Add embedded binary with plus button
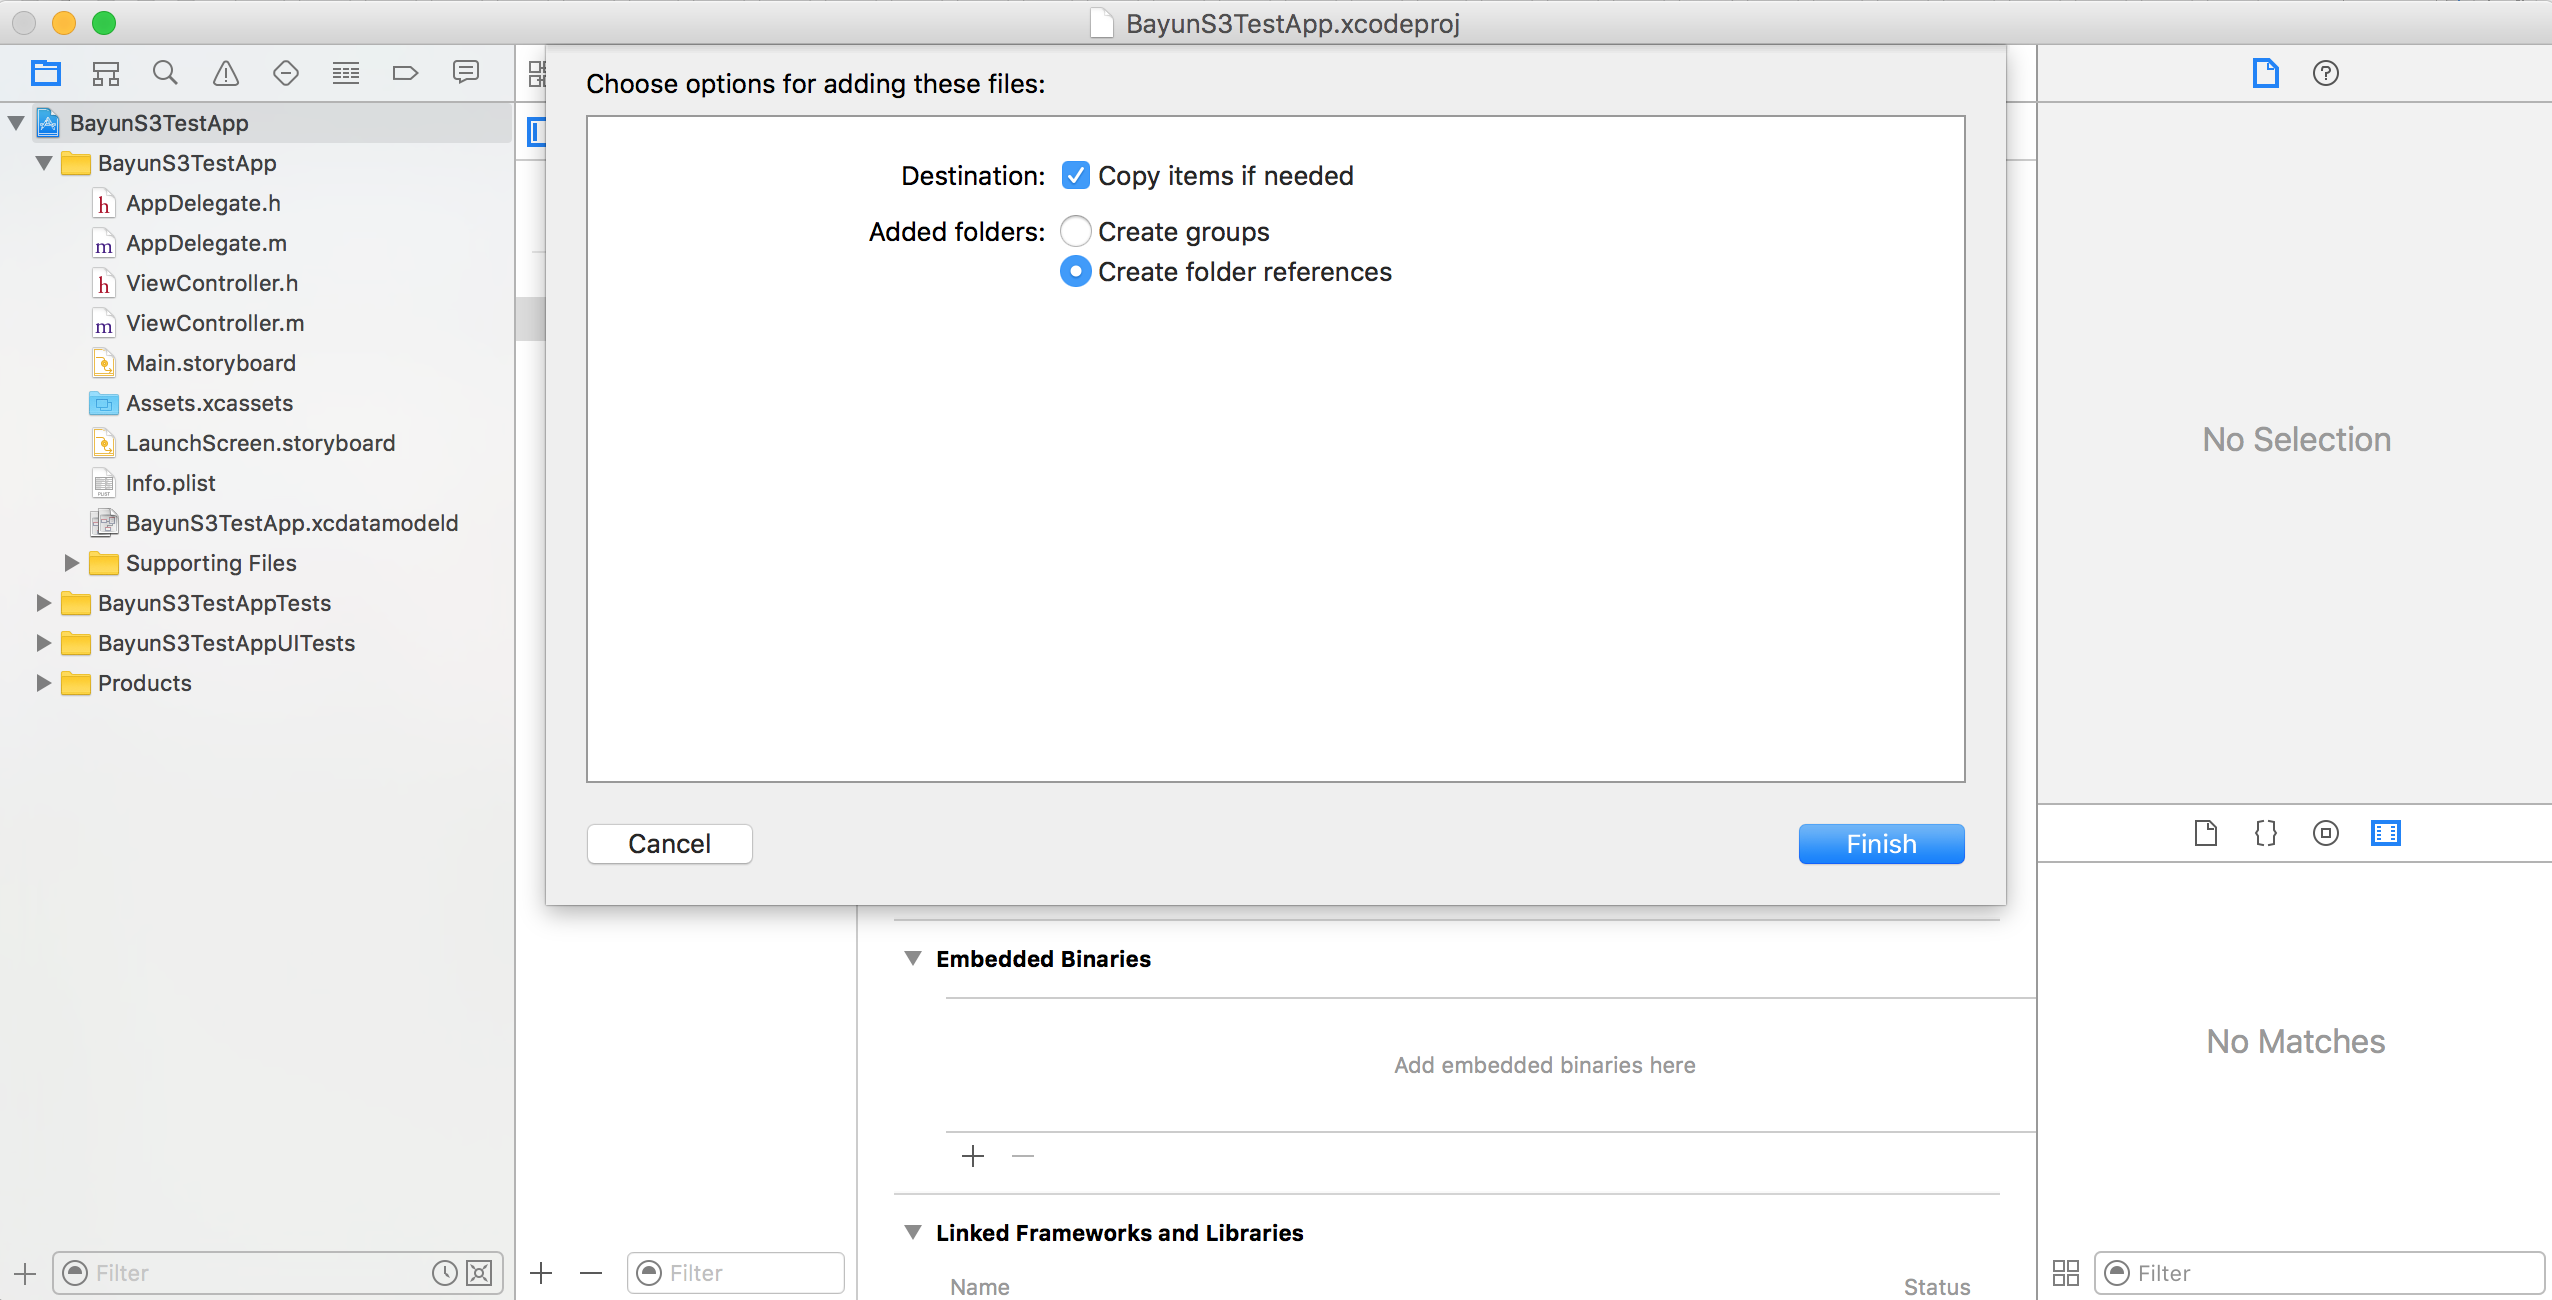 coord(972,1157)
